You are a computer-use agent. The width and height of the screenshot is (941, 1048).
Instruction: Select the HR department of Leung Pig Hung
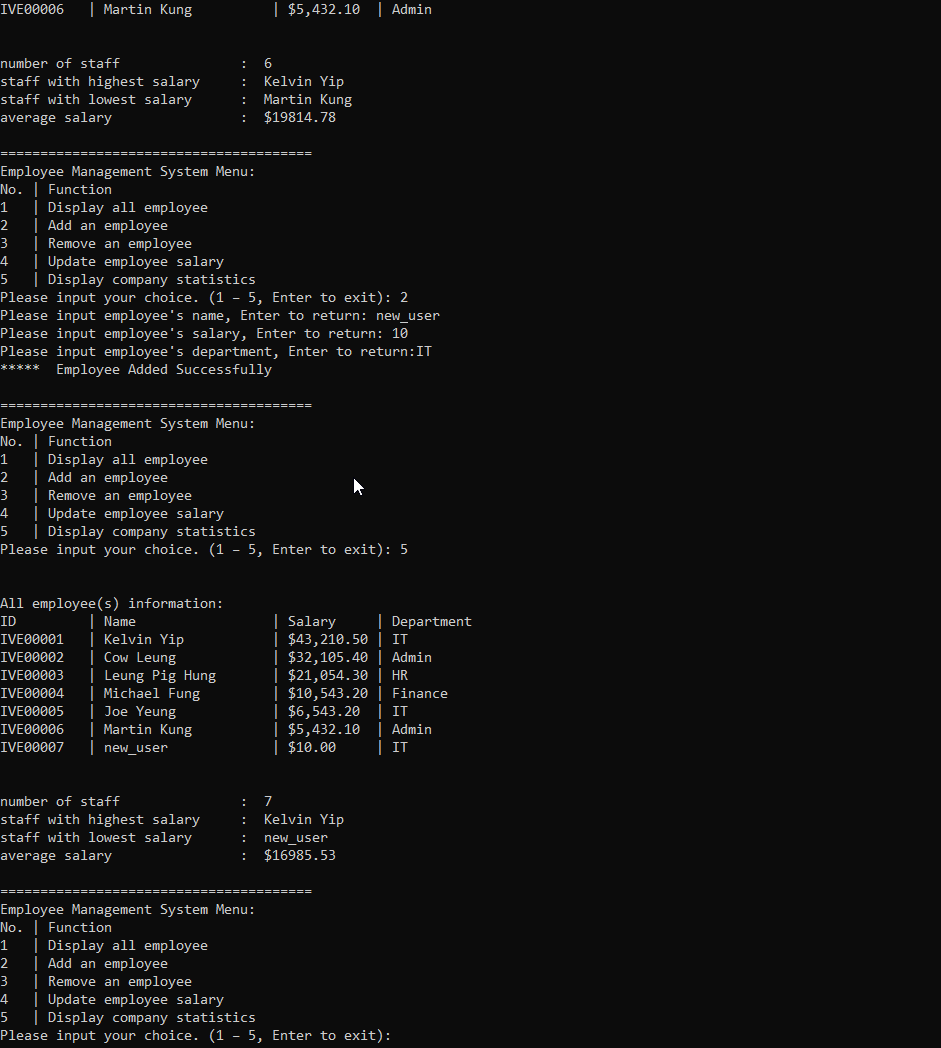400,676
